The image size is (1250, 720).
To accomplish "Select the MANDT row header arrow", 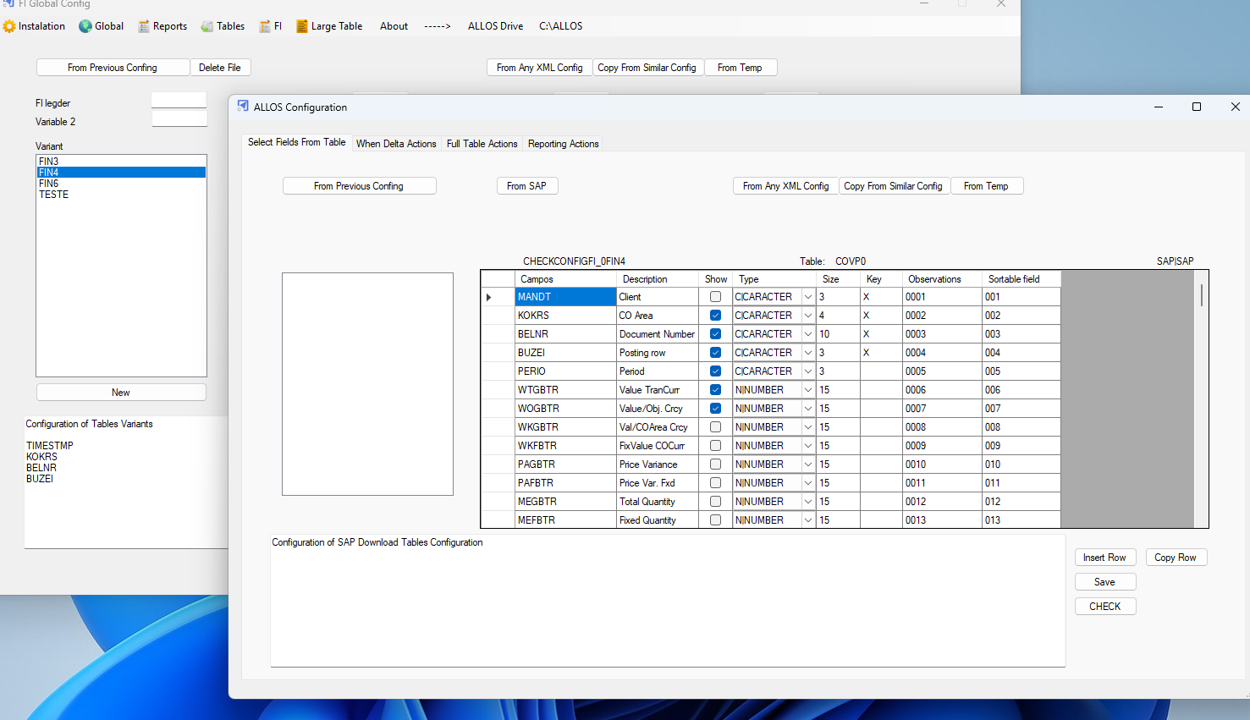I will click(489, 297).
